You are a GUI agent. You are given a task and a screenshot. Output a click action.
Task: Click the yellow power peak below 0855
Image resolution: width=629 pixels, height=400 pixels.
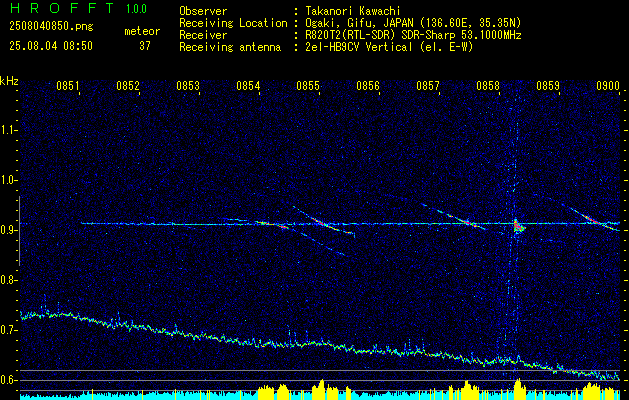pos(320,388)
